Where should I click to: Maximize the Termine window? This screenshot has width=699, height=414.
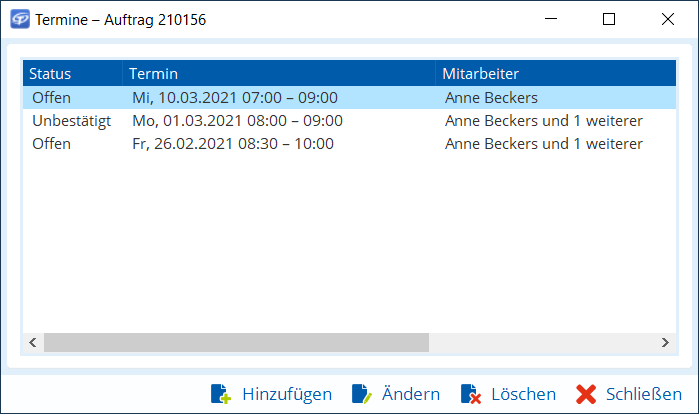click(609, 19)
